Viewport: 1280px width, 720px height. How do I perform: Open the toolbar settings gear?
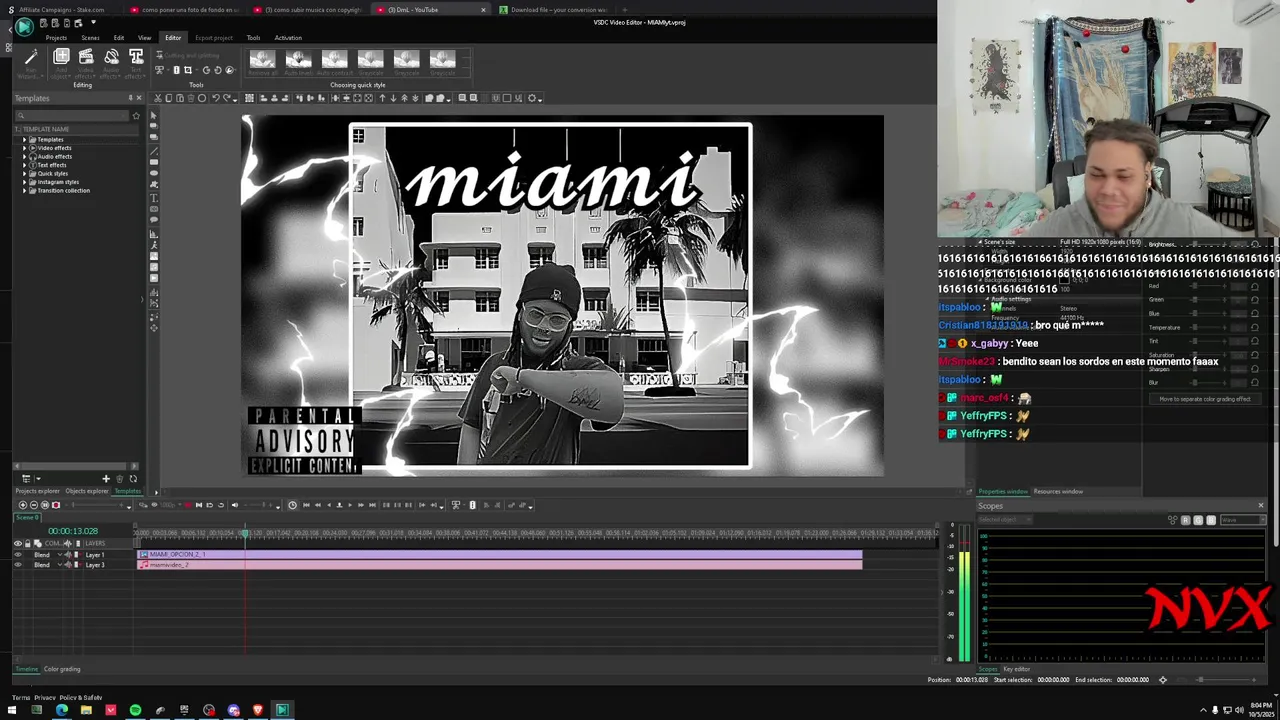(x=531, y=98)
